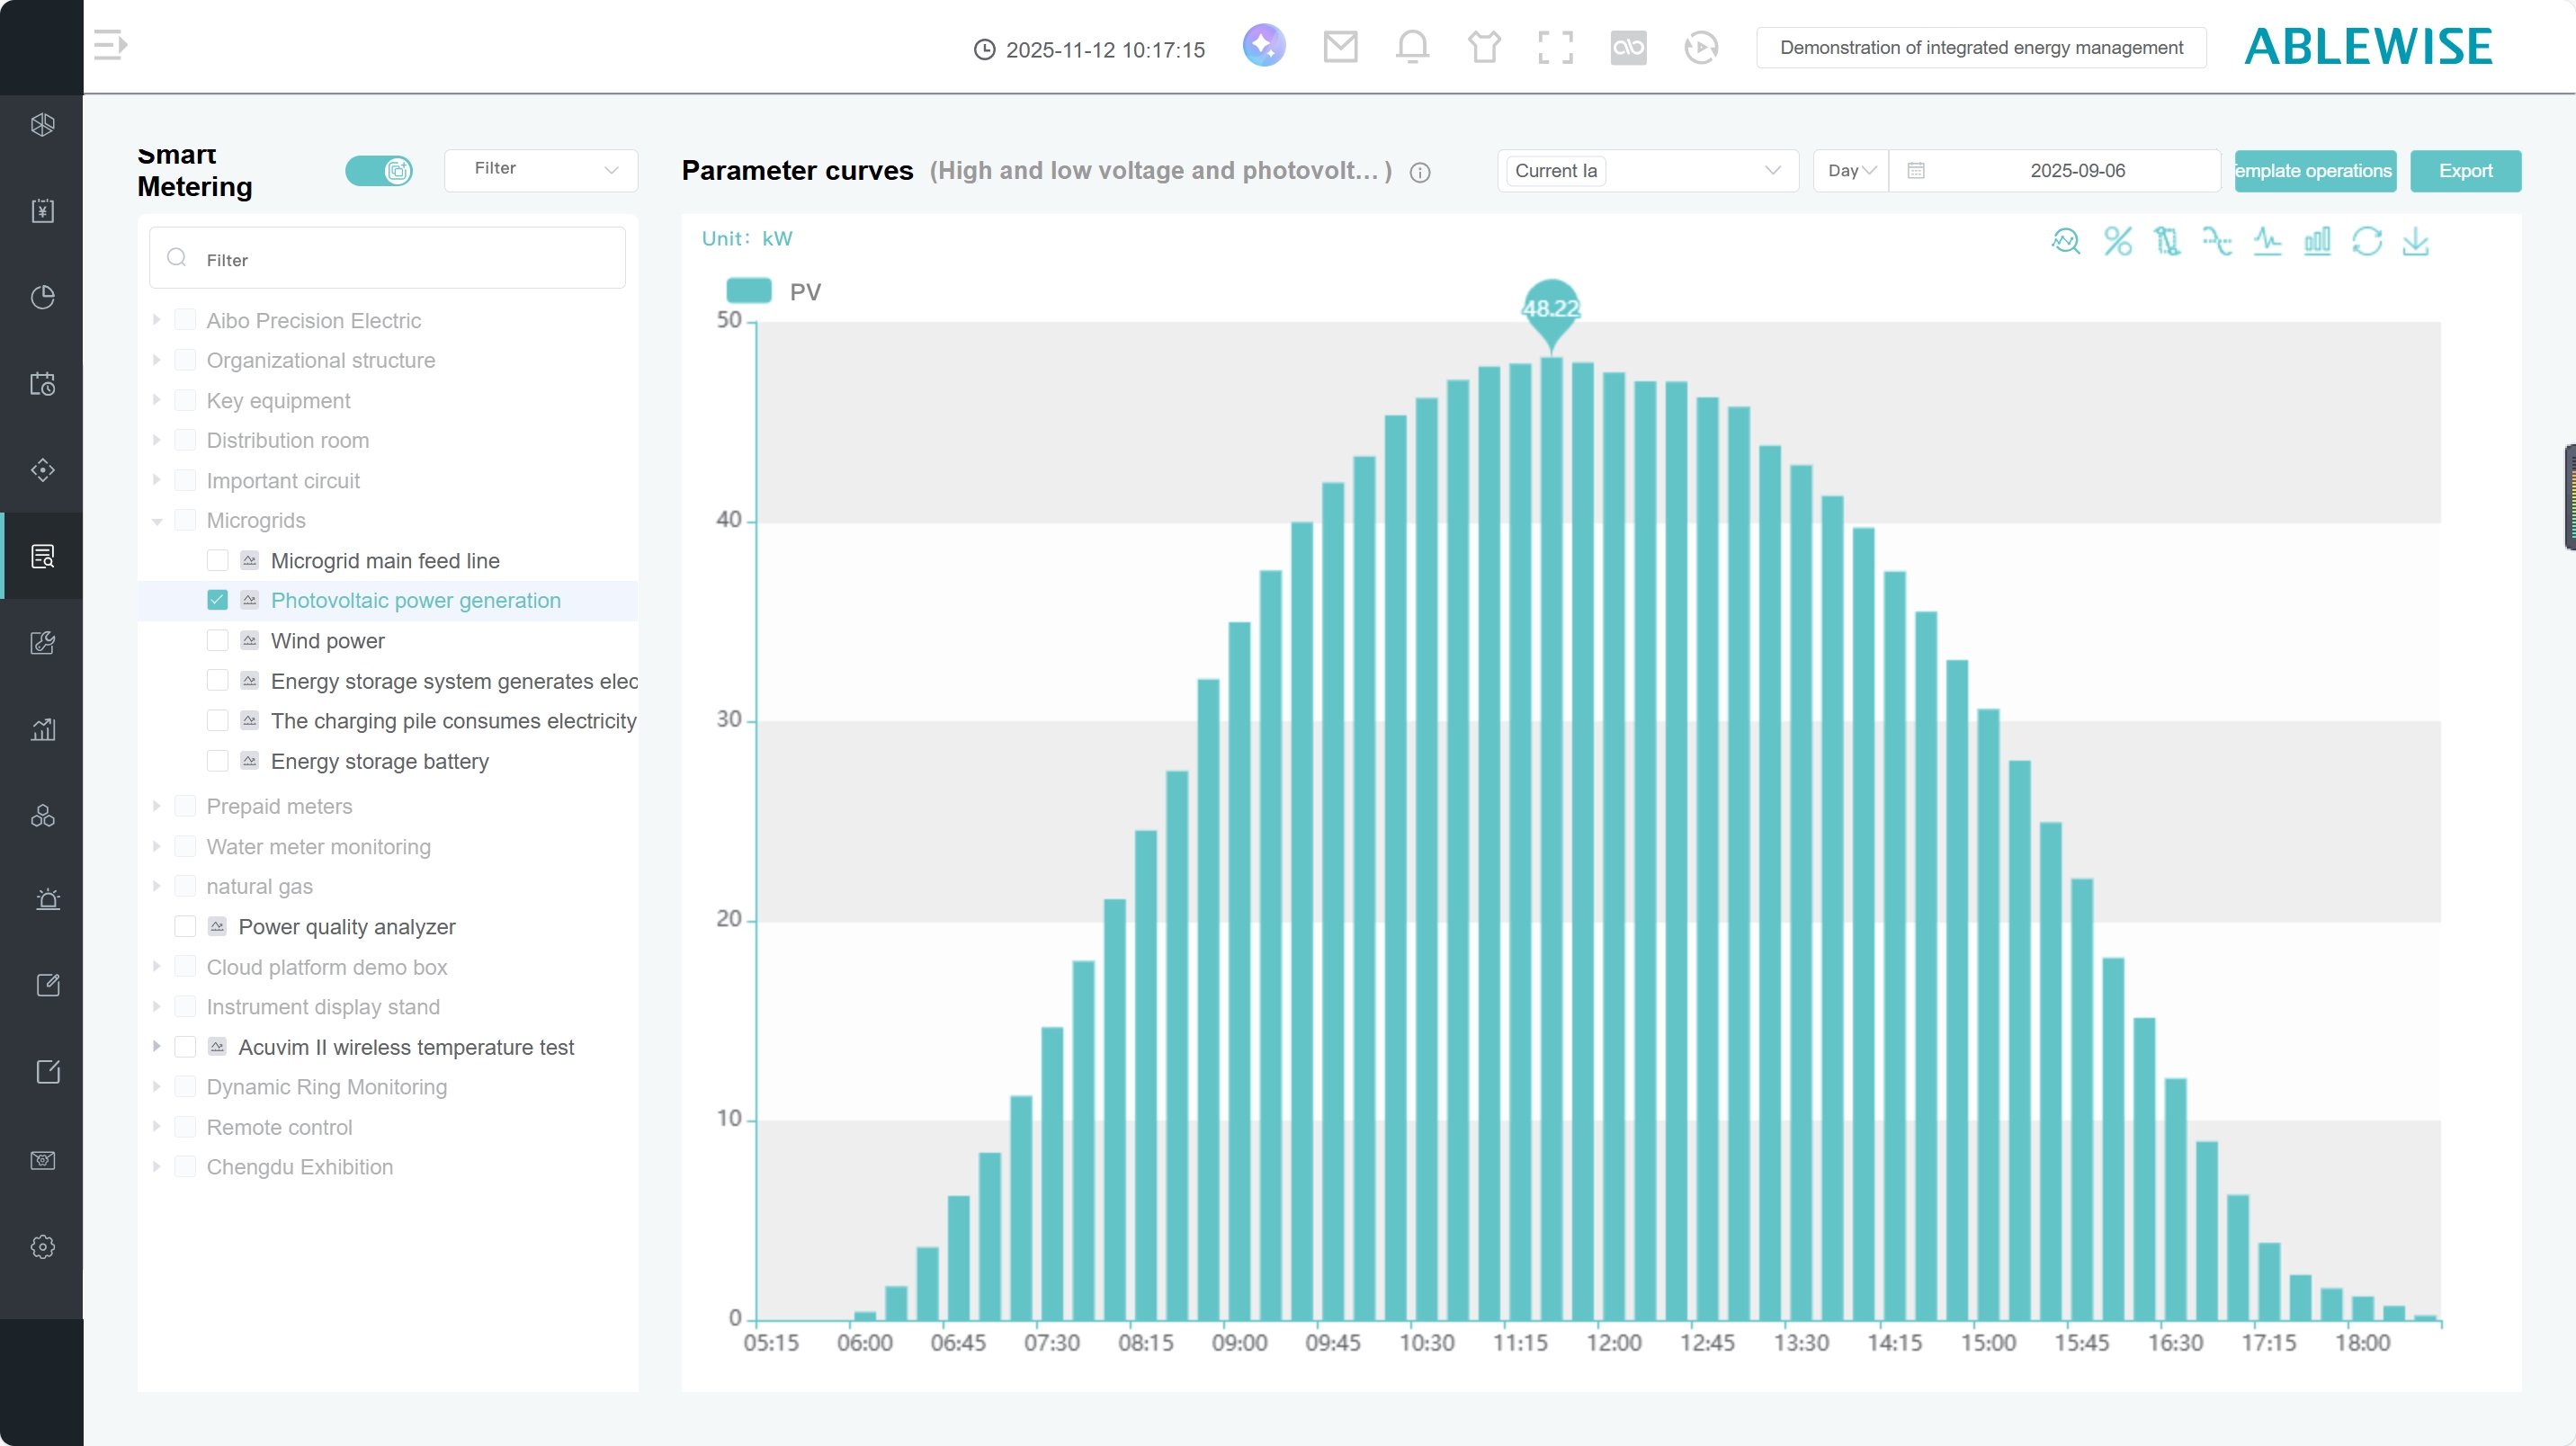Collapse the Microgrids tree node
Screen dimensions: 2576x1446
[x=157, y=521]
